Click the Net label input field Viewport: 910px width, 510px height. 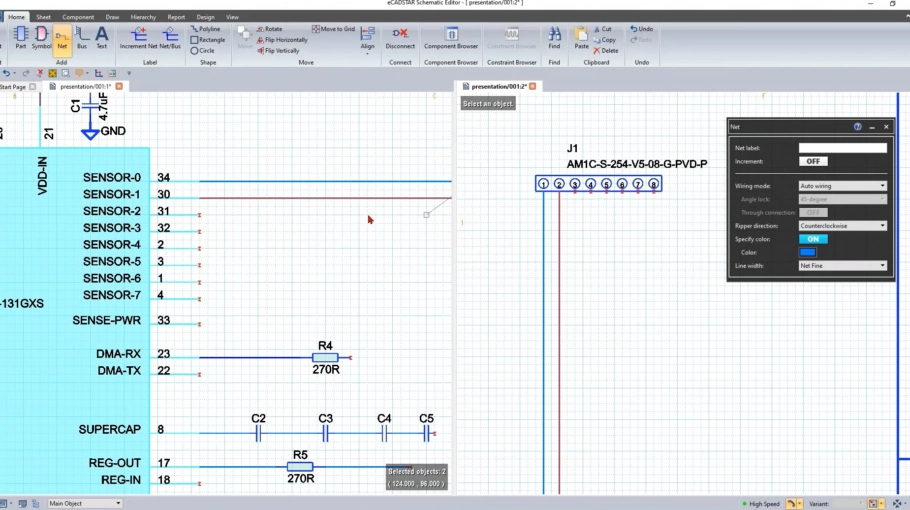[x=842, y=148]
